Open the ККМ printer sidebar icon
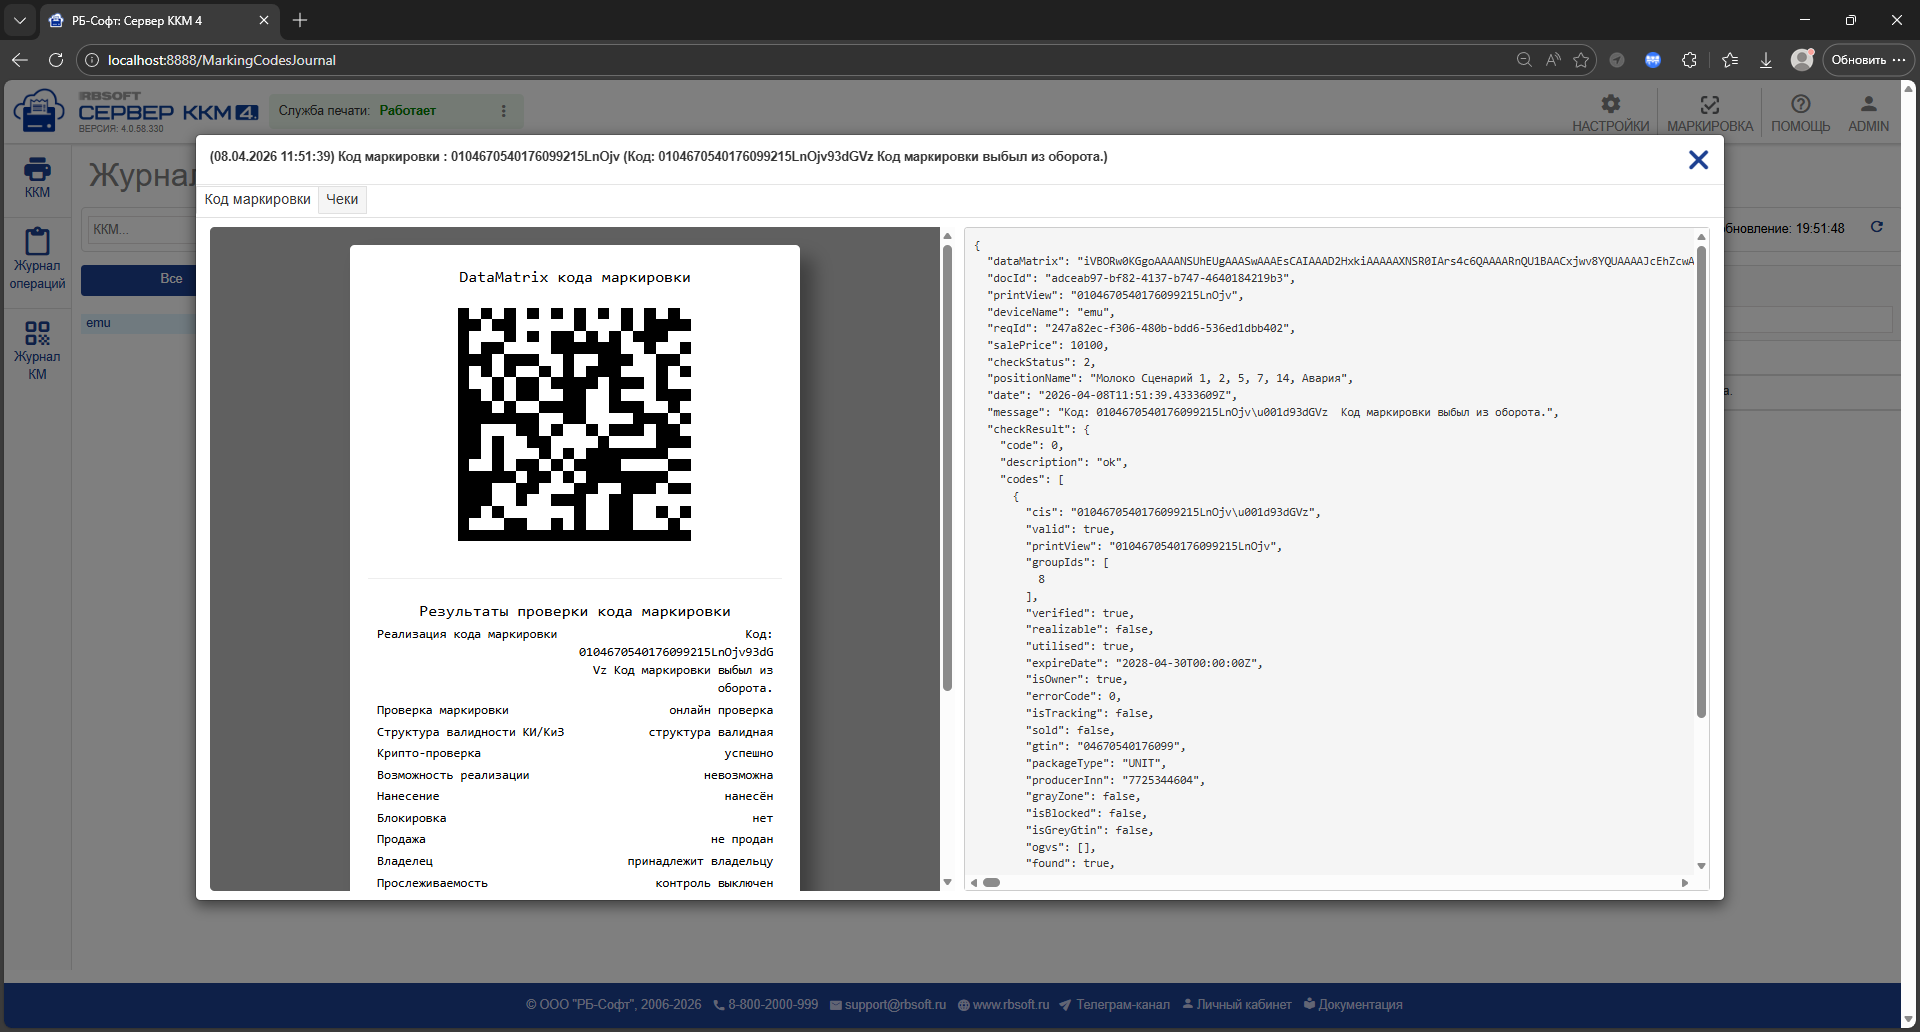The image size is (1920, 1032). tap(37, 177)
